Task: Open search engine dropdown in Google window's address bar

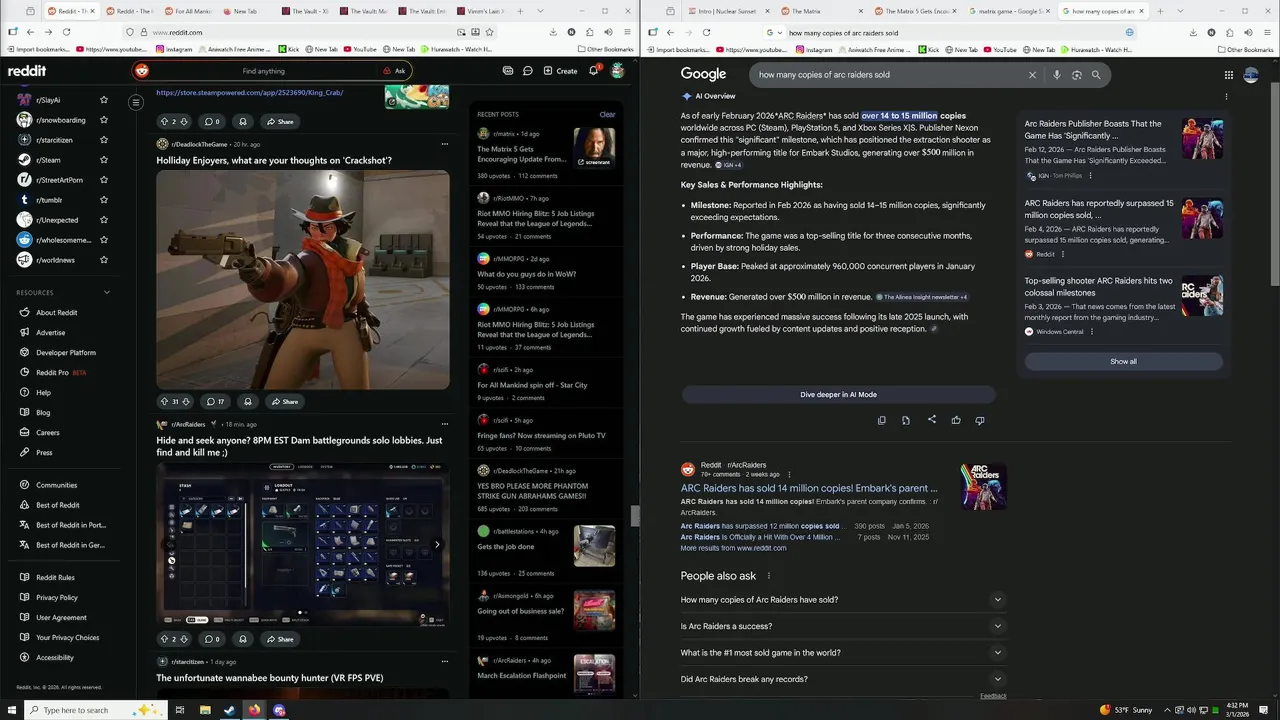Action: coord(774,32)
